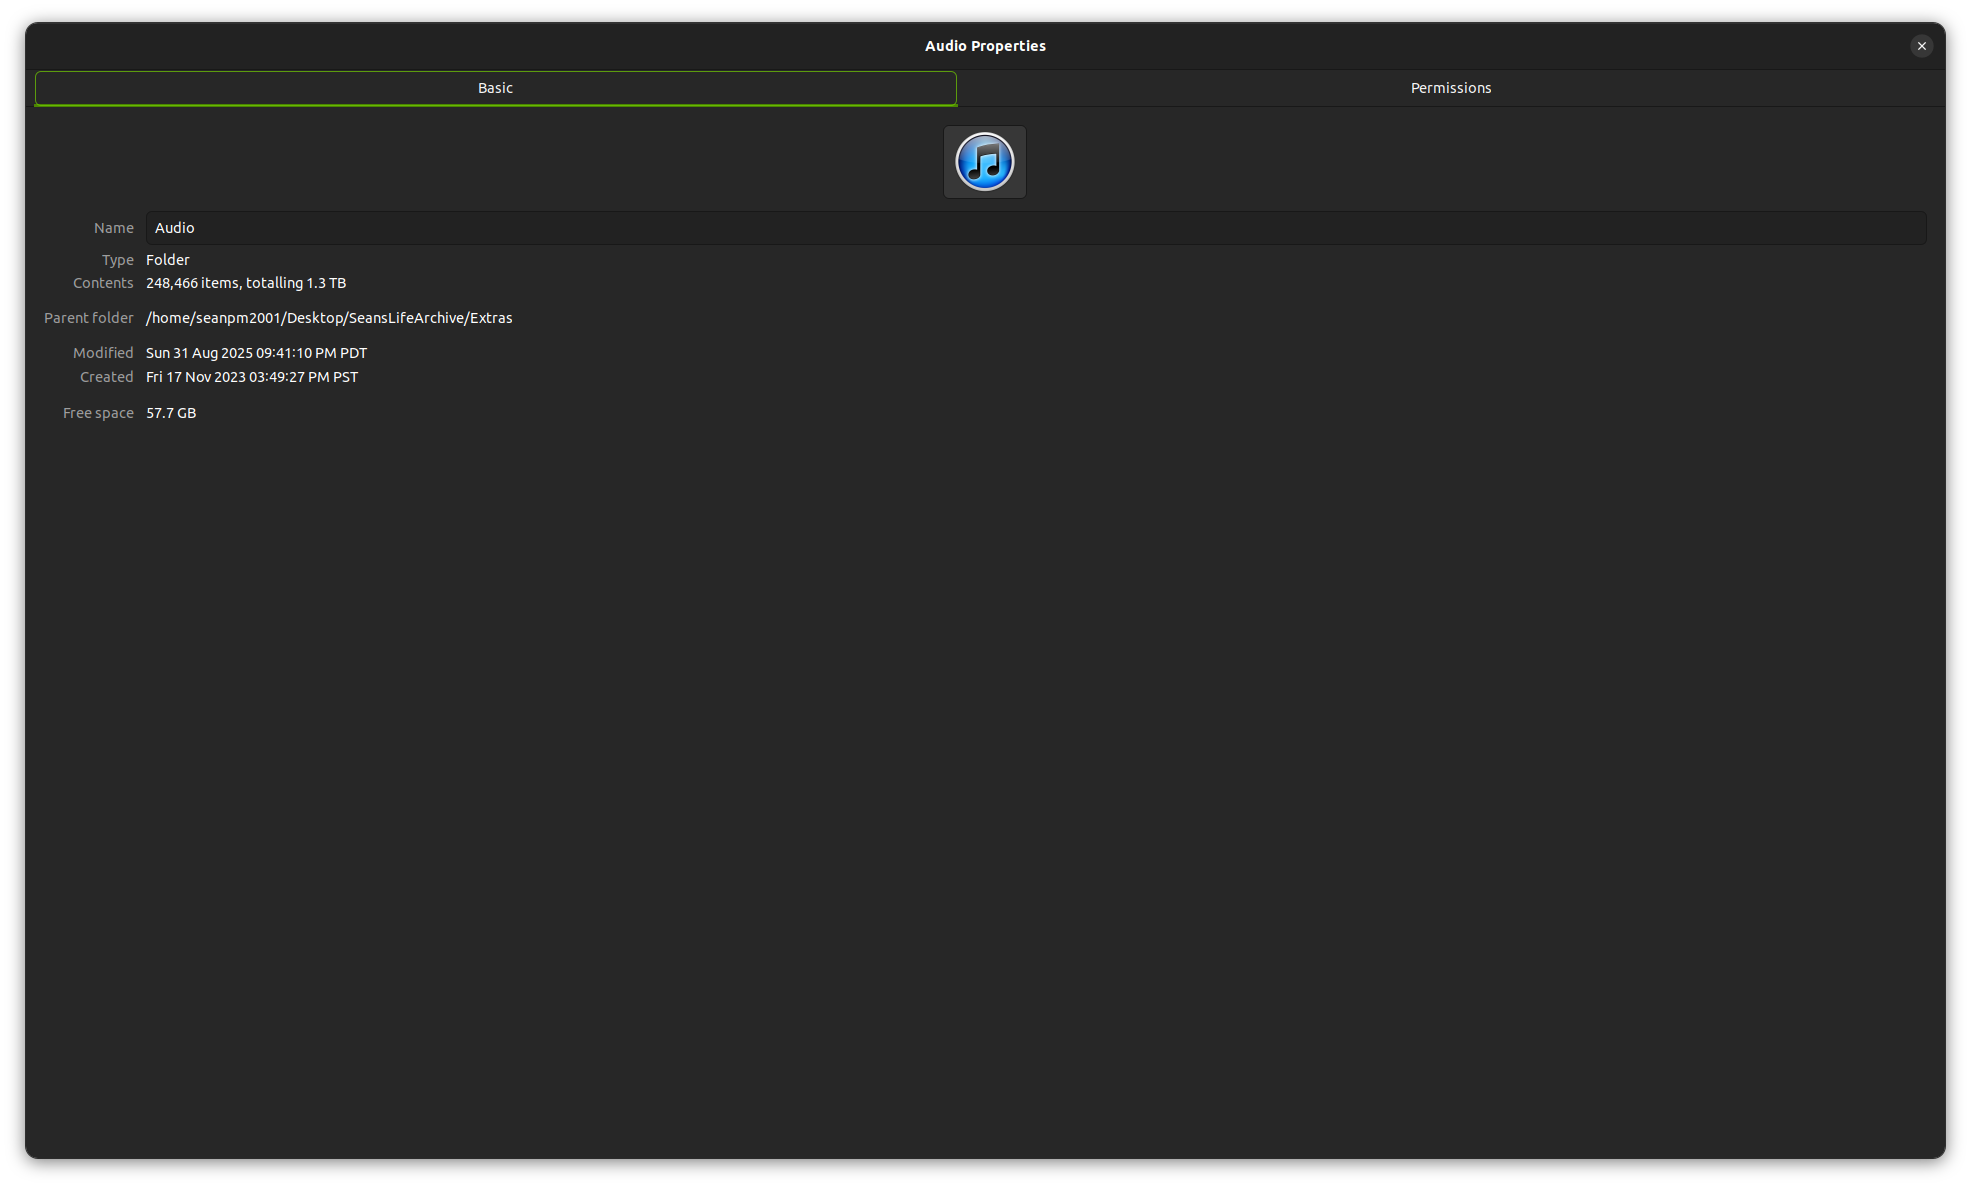
Task: Click the Type value Folder
Action: (167, 260)
